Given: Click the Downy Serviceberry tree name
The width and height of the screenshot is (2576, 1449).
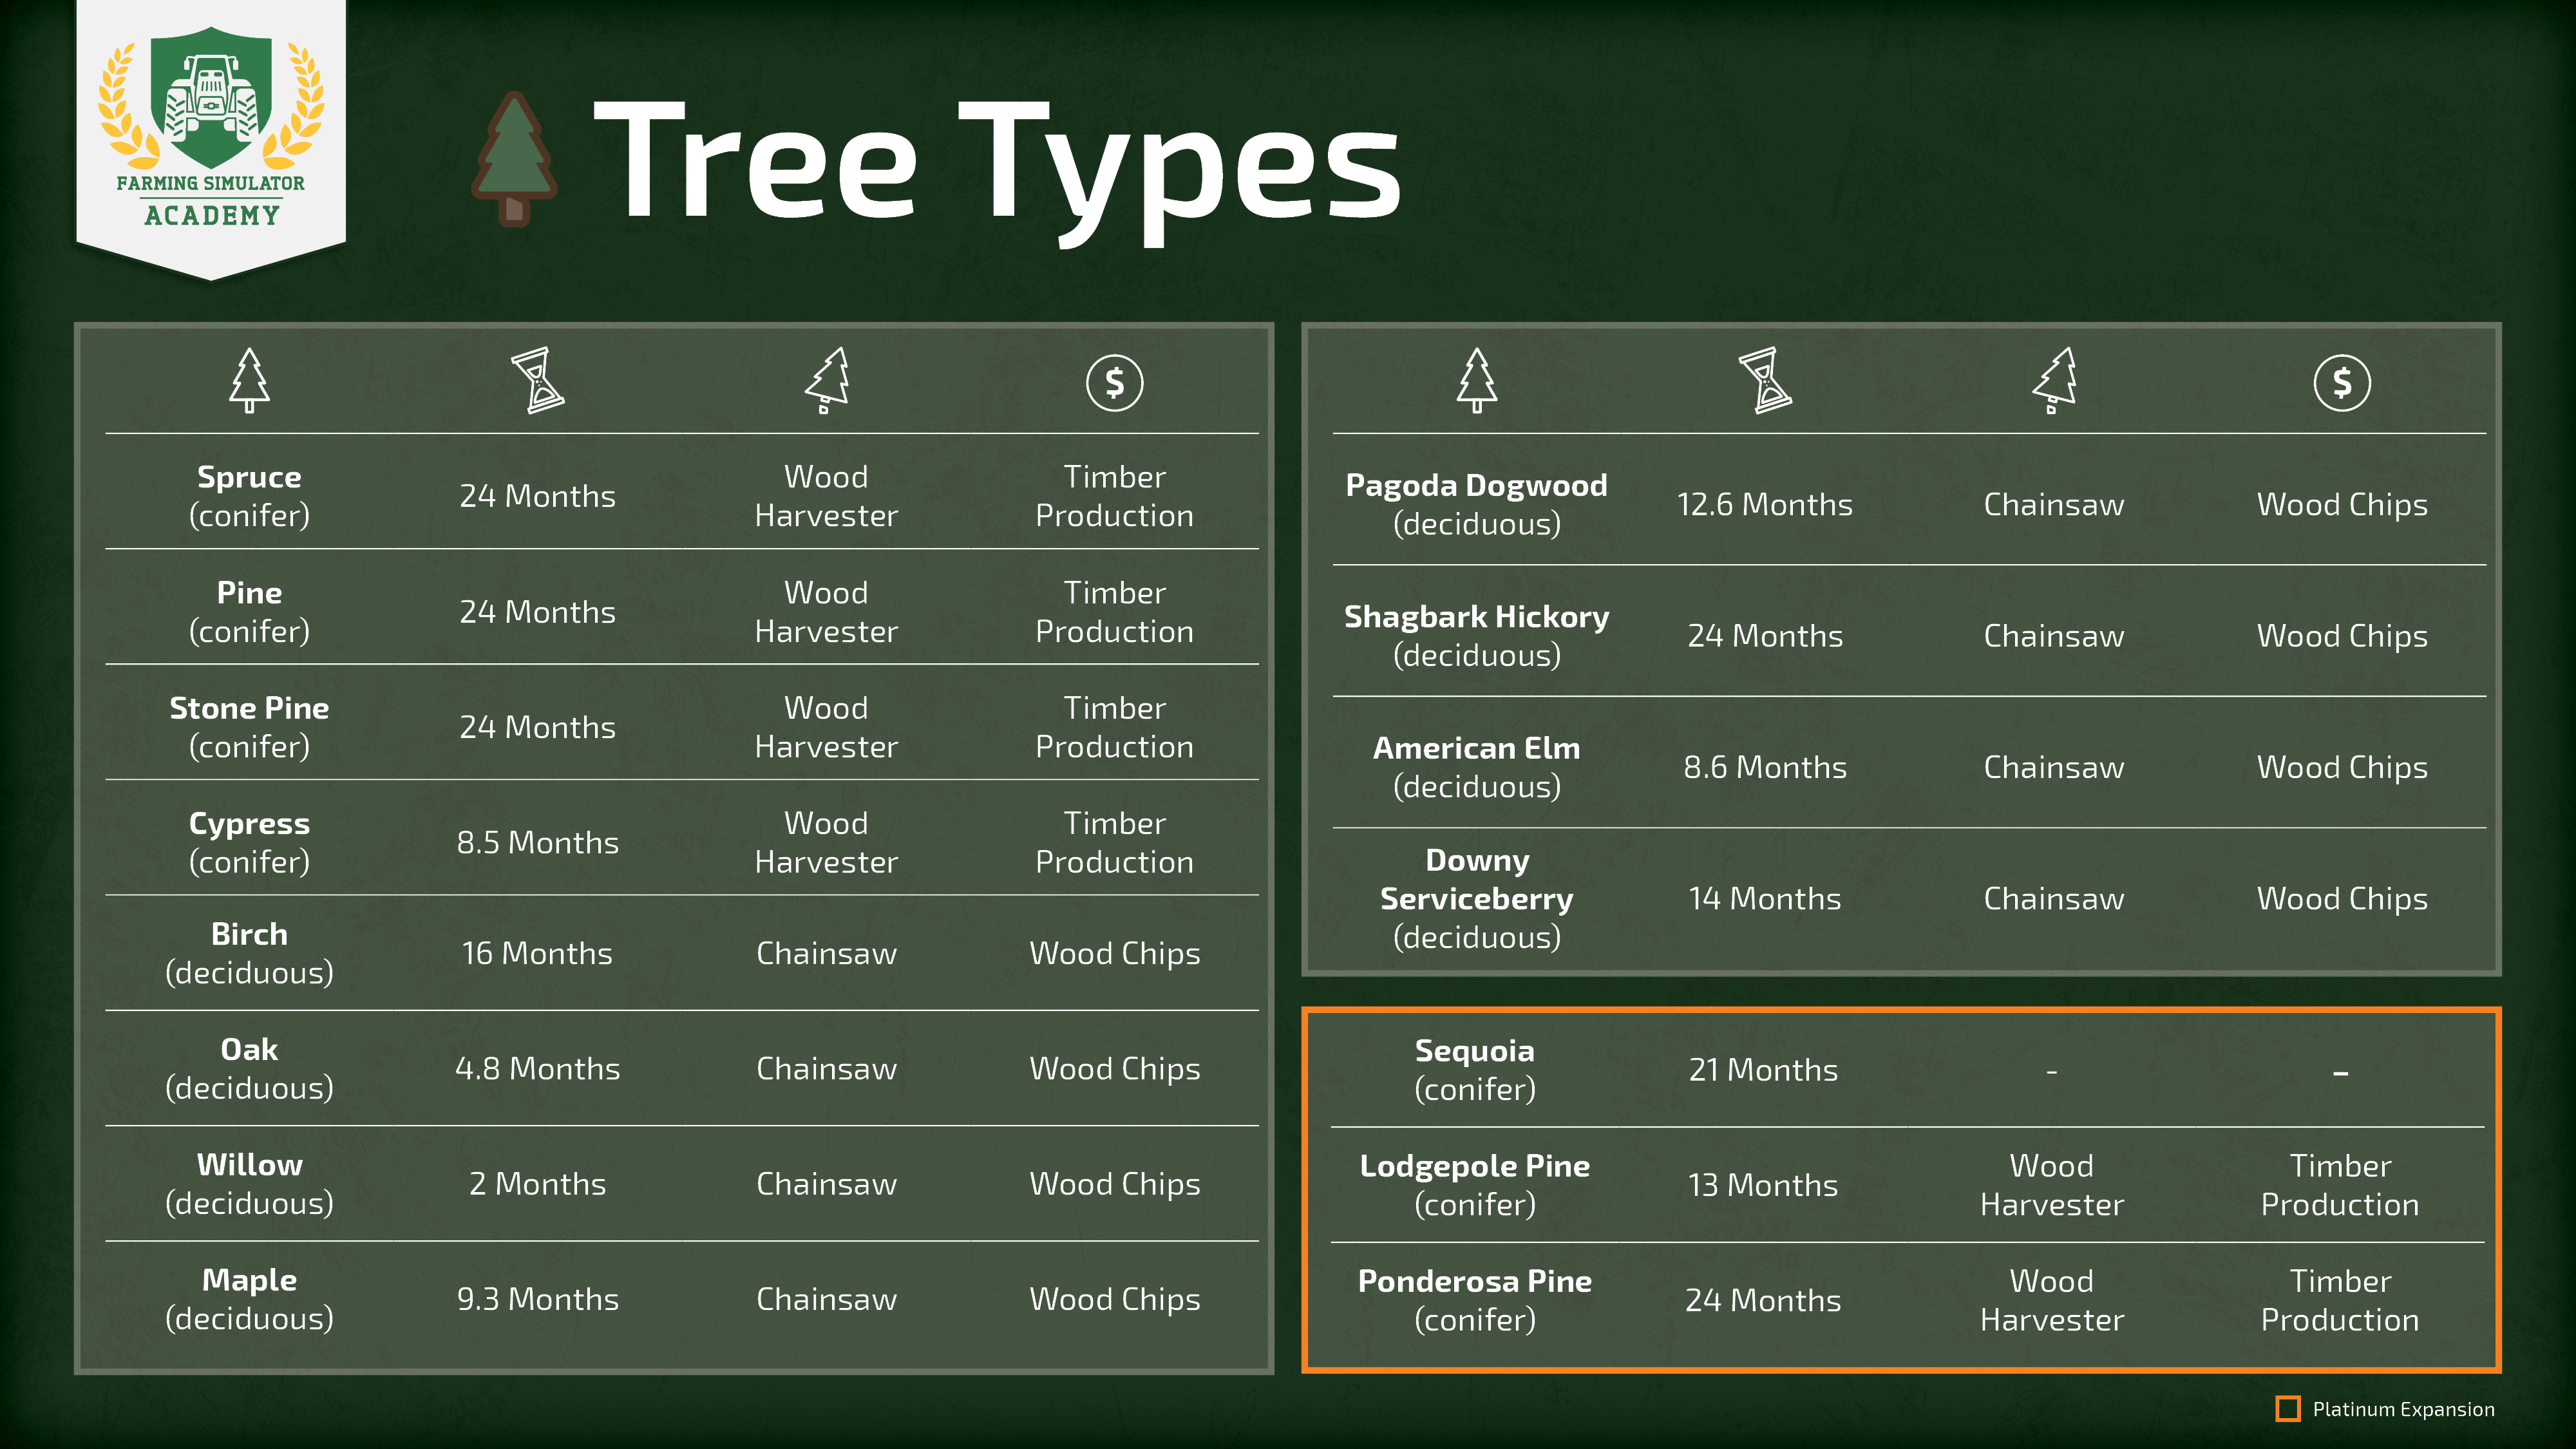Looking at the screenshot, I should (1476, 898).
